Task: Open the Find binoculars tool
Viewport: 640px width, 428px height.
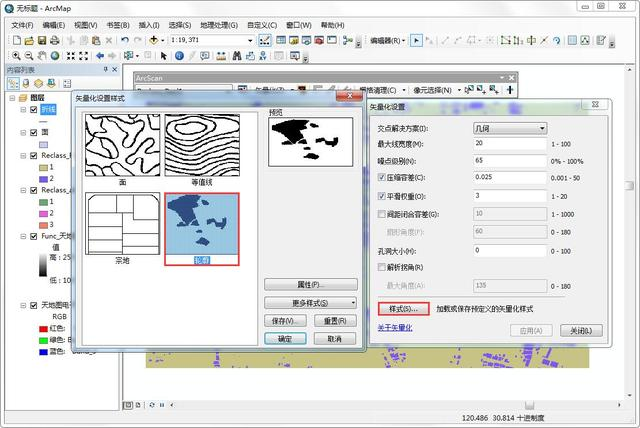Action: point(237,56)
